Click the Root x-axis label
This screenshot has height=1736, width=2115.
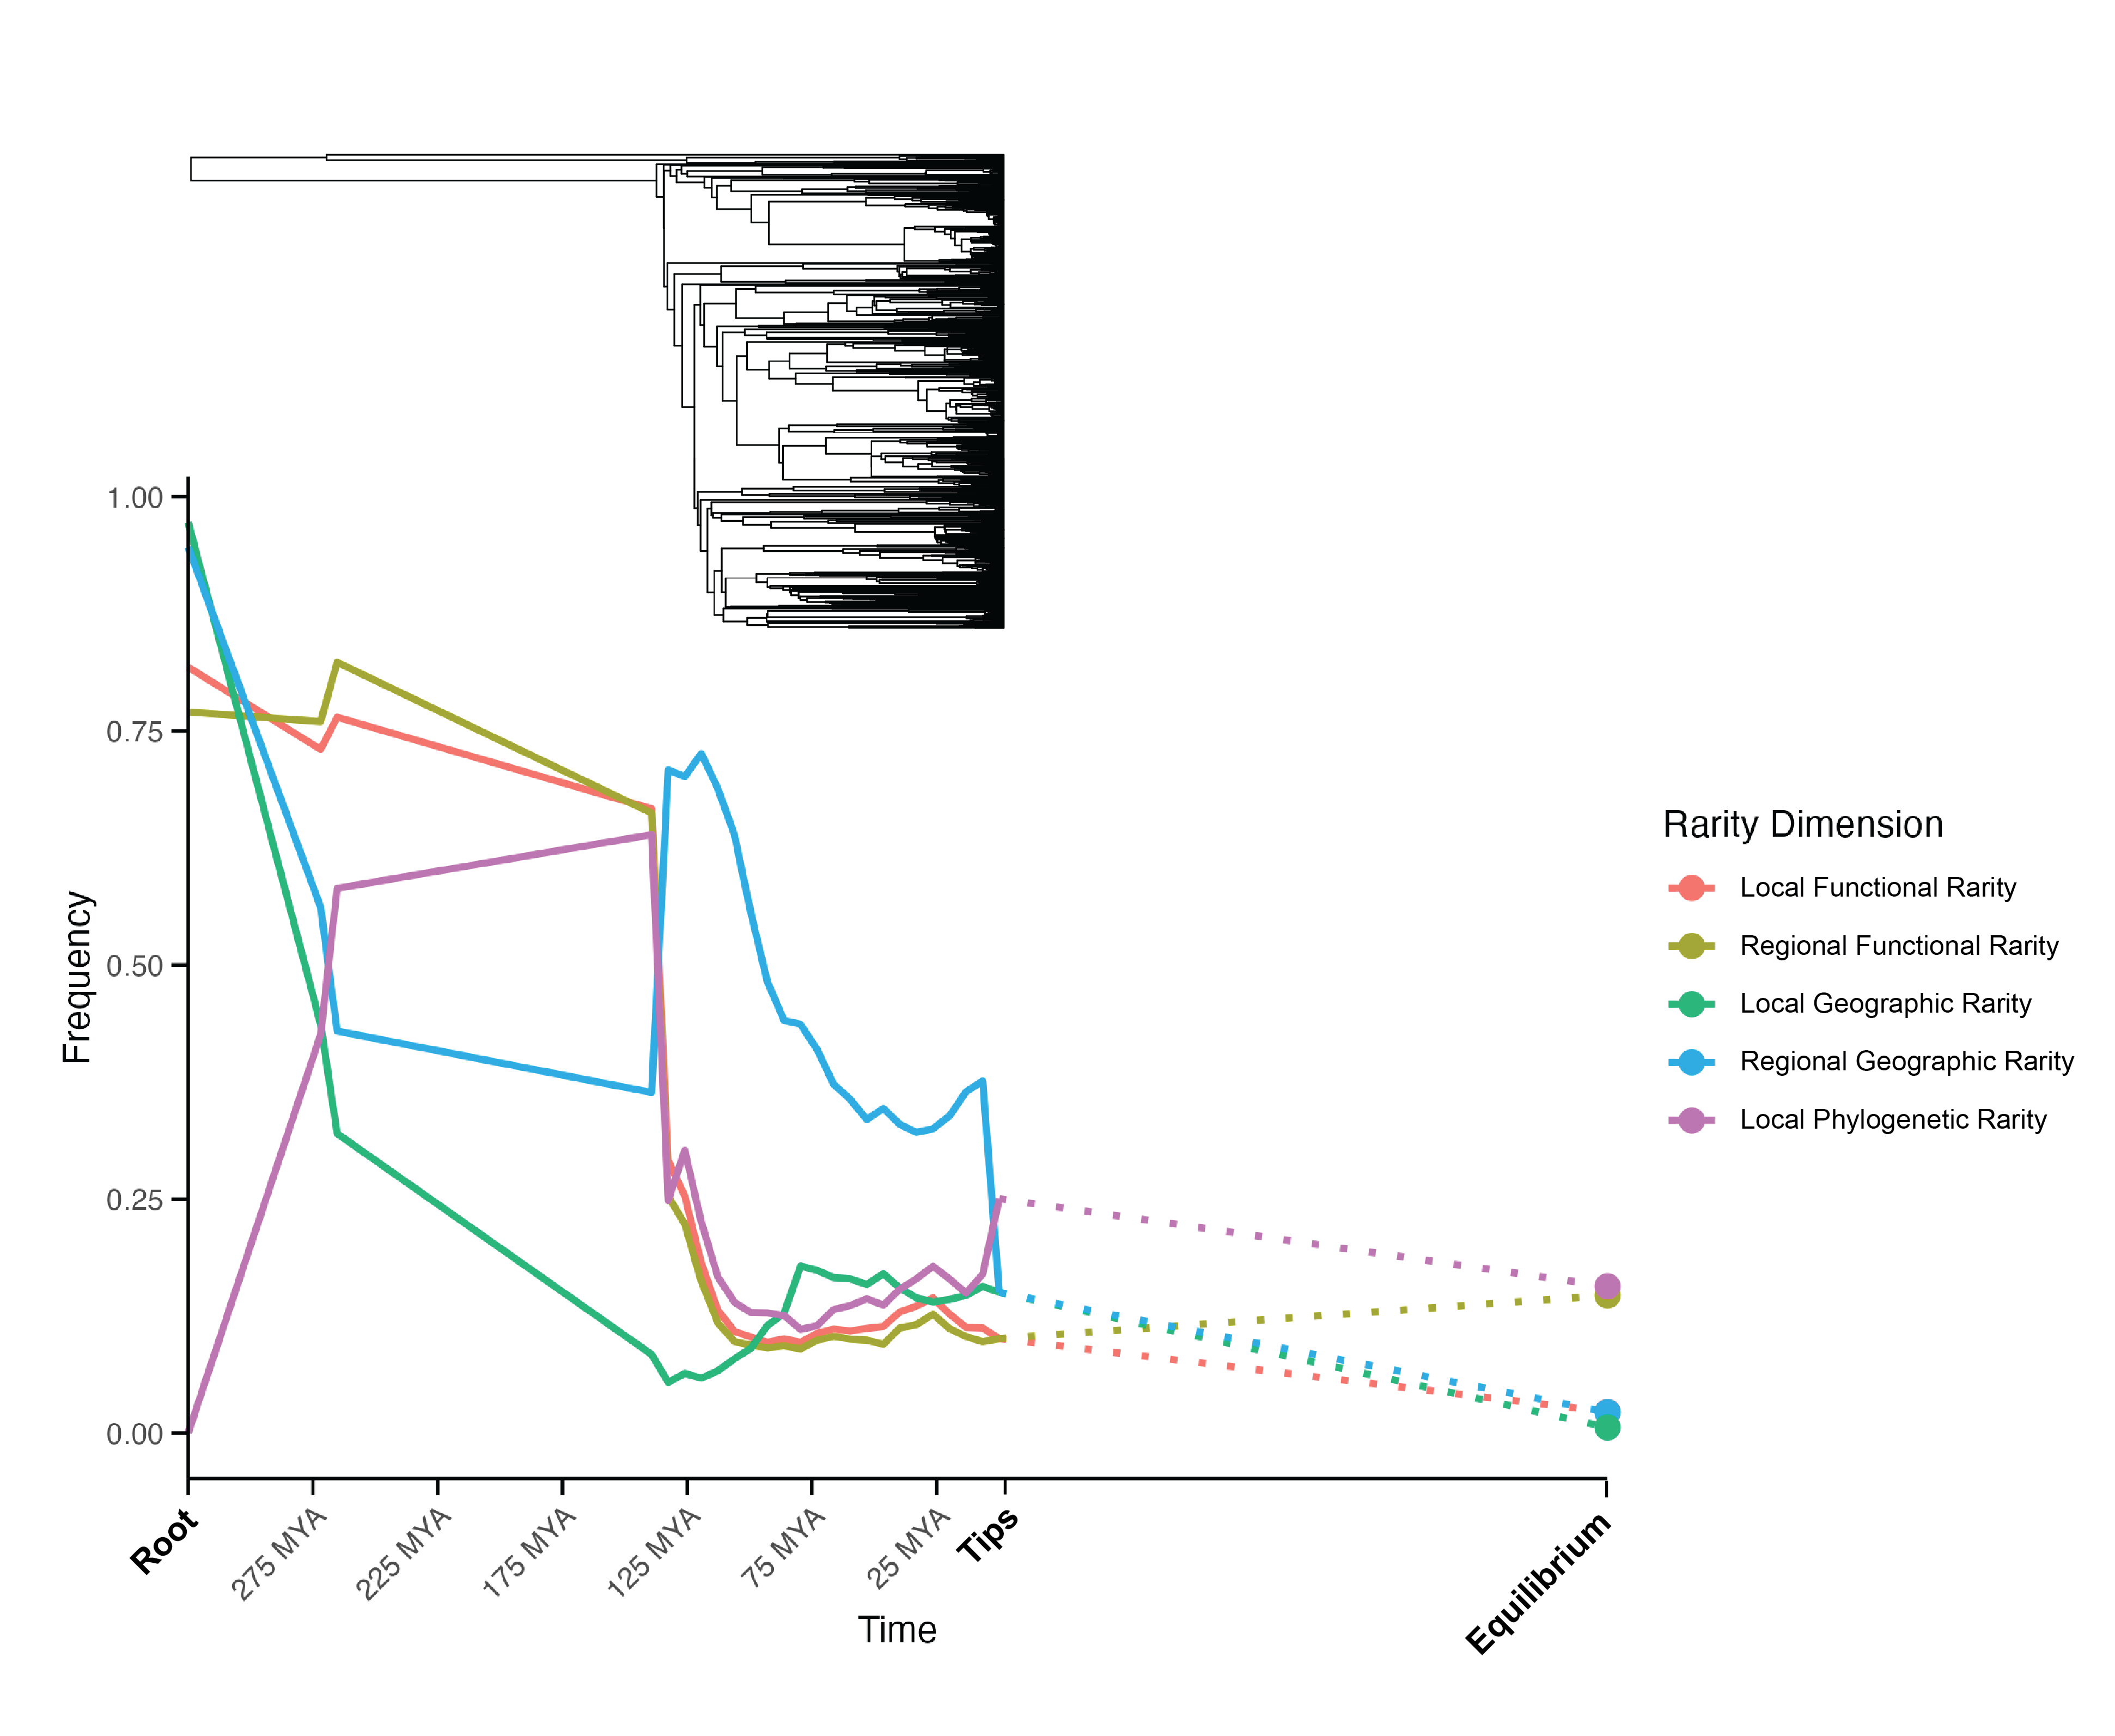pos(165,1541)
